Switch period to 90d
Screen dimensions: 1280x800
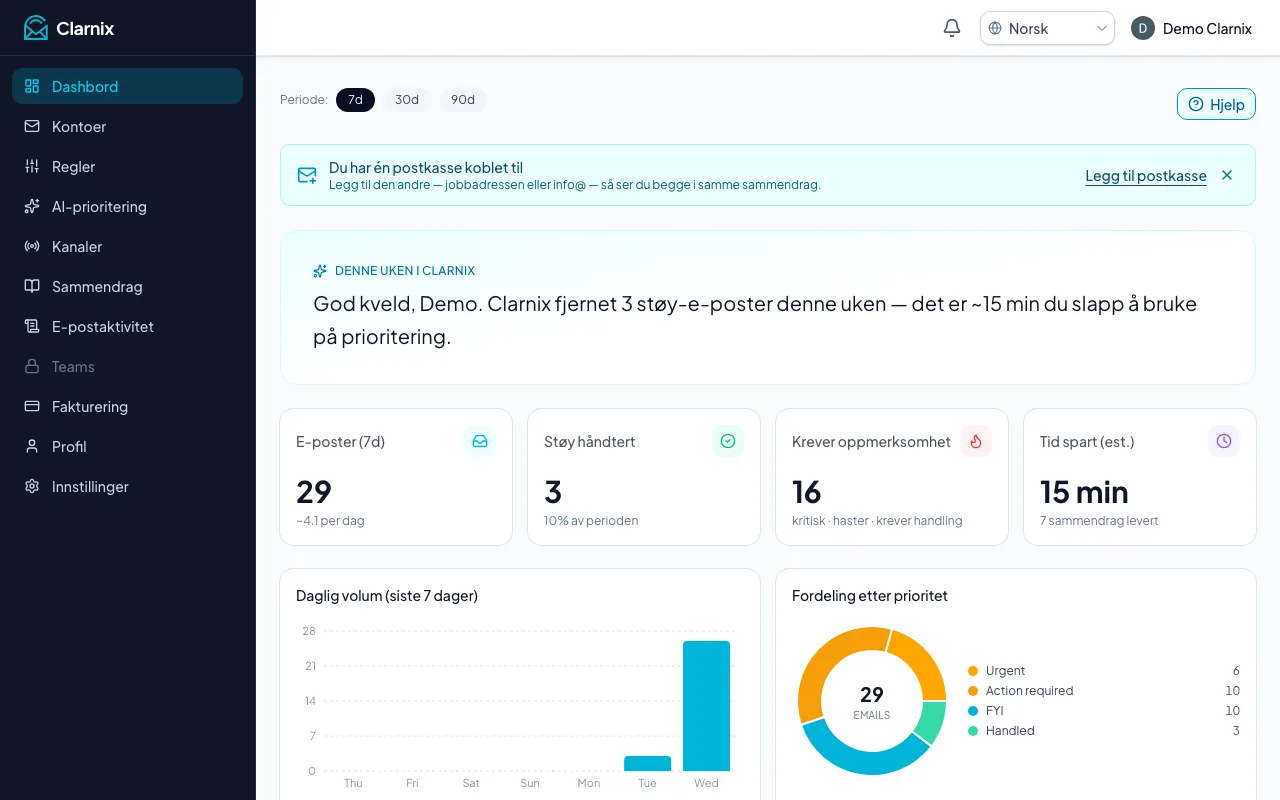(x=463, y=100)
